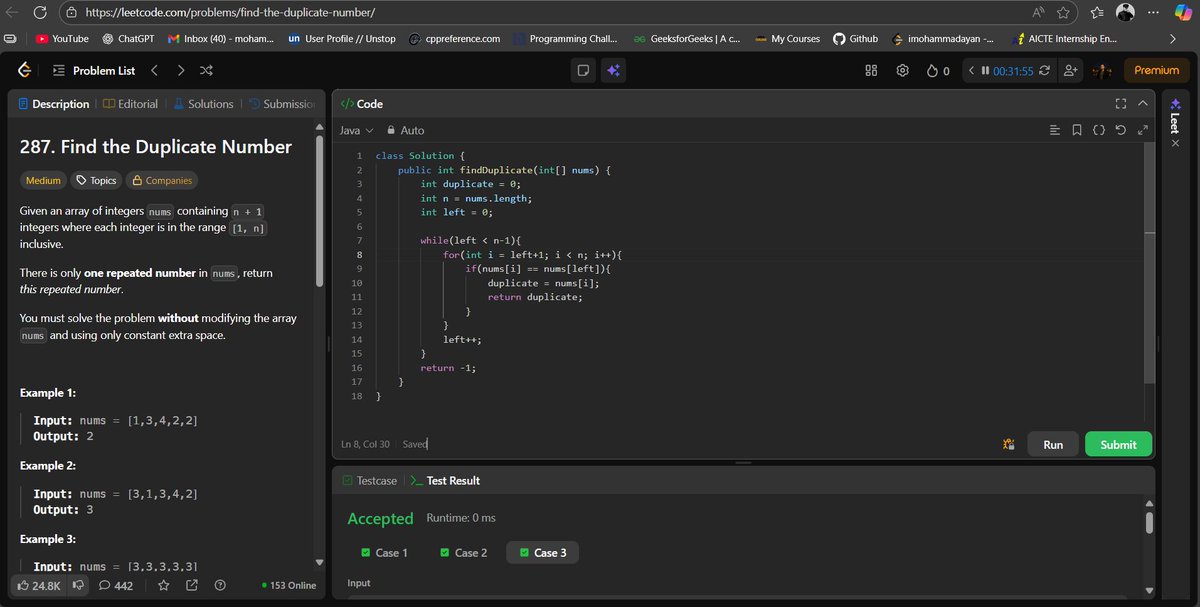Image resolution: width=1200 pixels, height=607 pixels.
Task: Open the YouTube bookmark
Action: click(x=62, y=39)
